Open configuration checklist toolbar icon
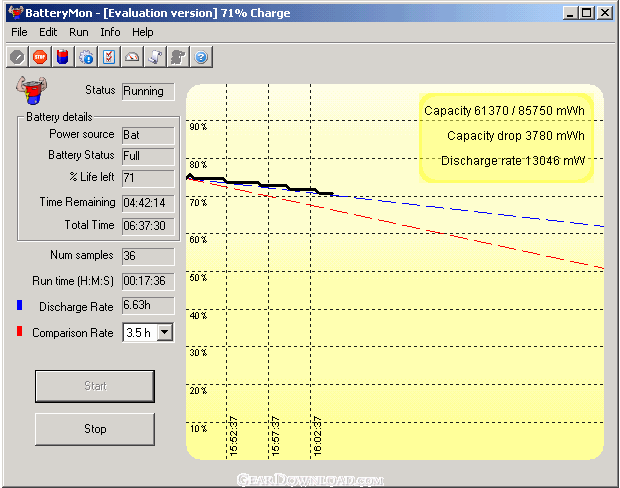The image size is (620, 488). (x=109, y=57)
